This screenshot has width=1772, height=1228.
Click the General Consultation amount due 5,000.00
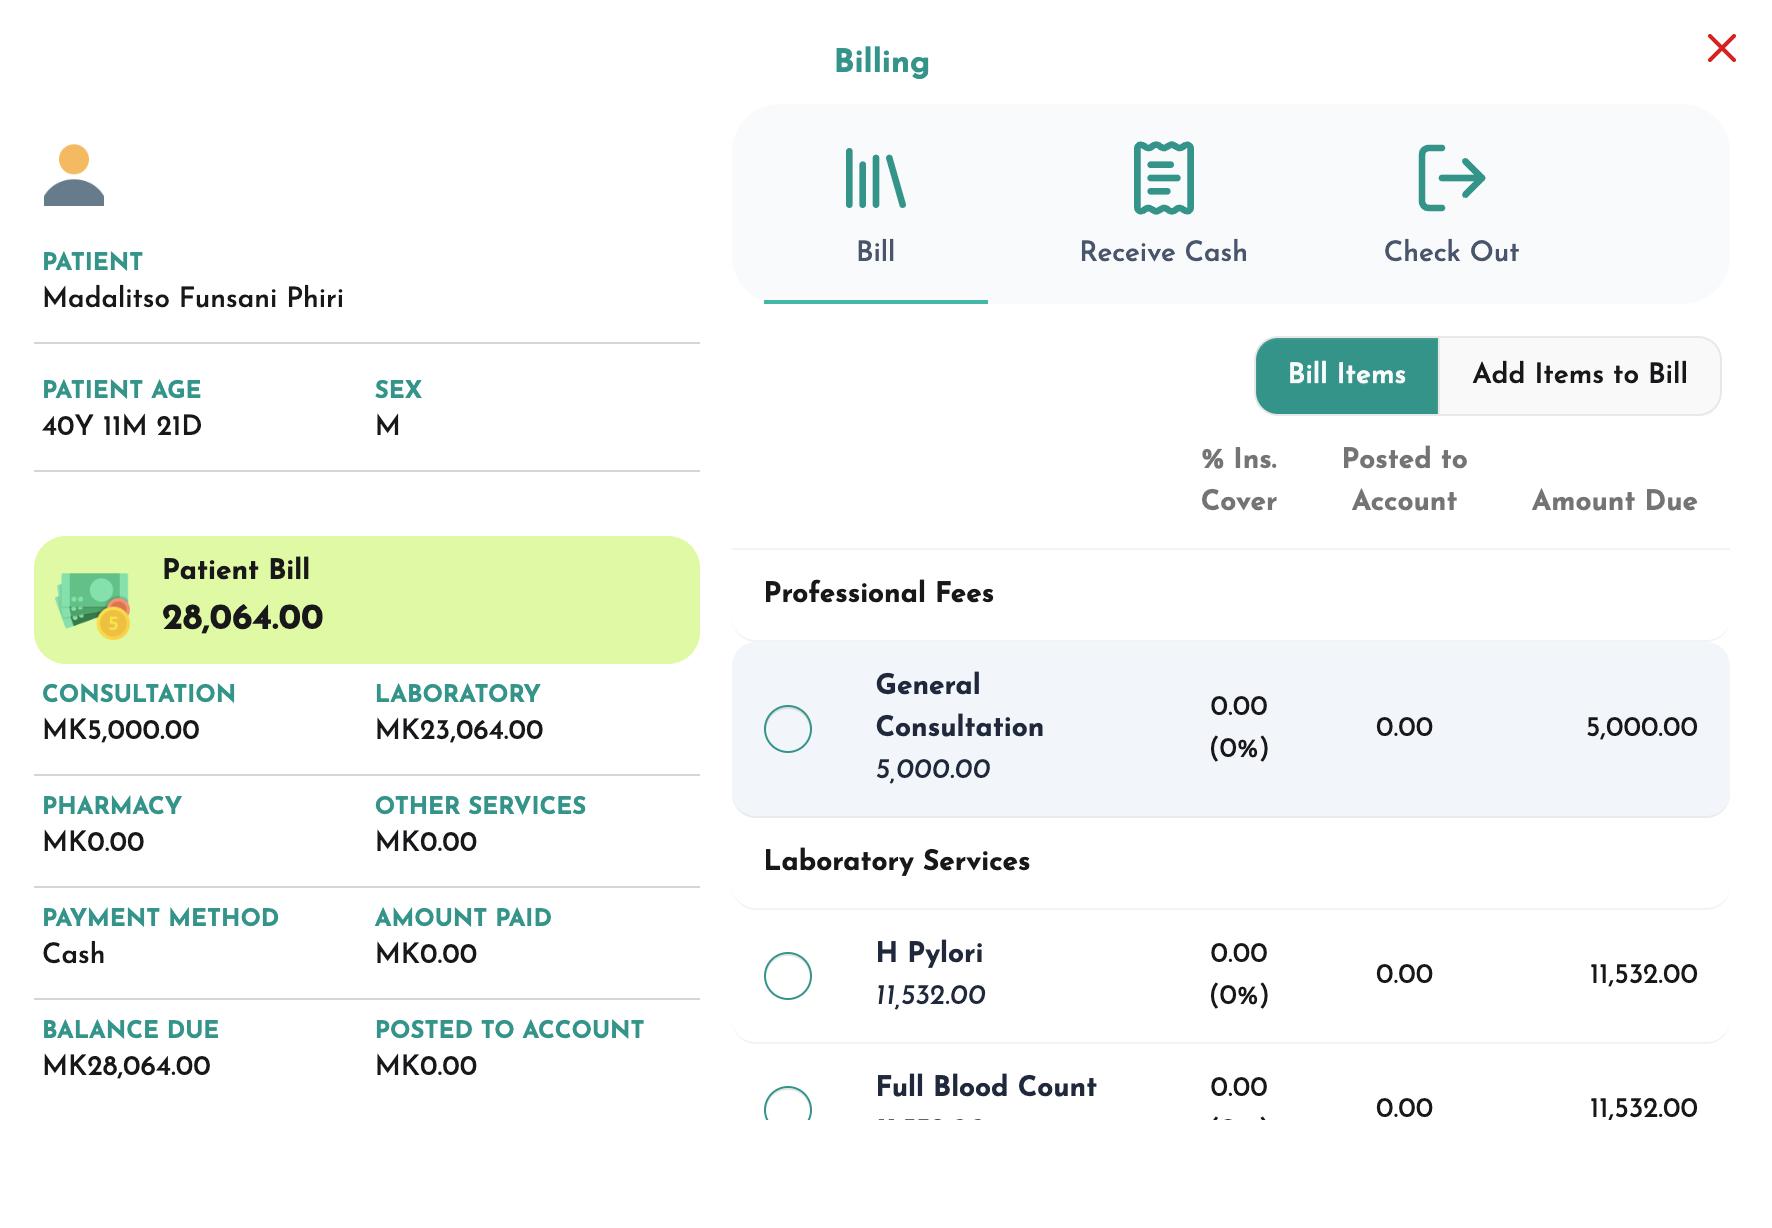pyautogui.click(x=1641, y=727)
